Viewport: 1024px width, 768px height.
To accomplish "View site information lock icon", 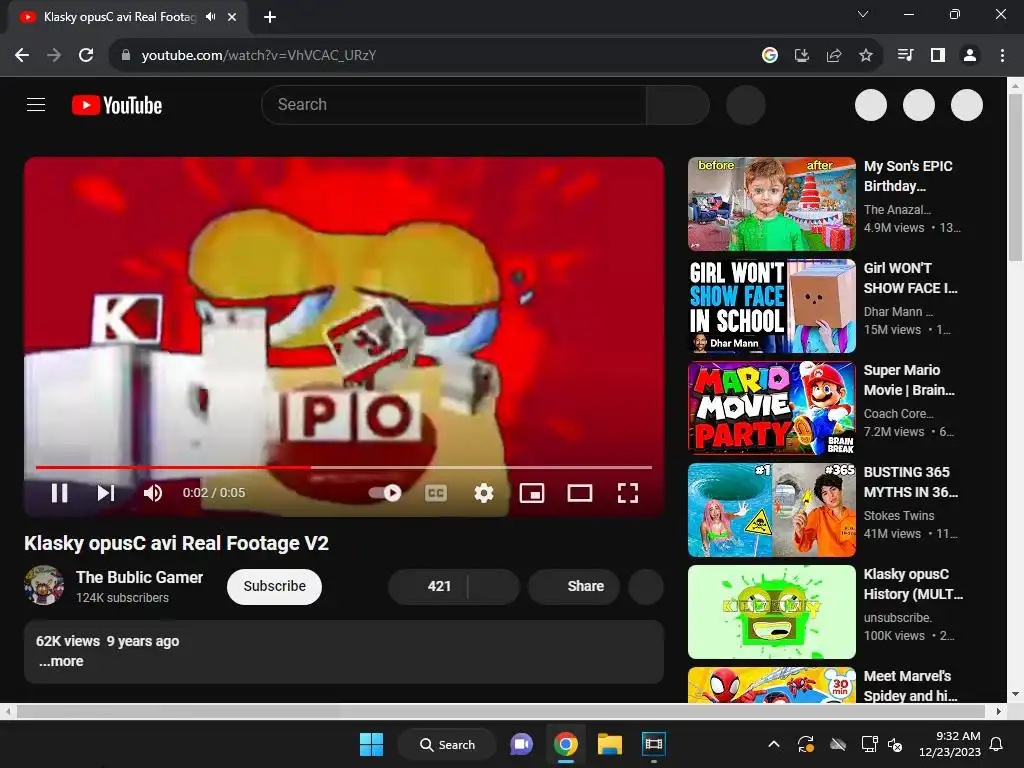I will pos(126,56).
